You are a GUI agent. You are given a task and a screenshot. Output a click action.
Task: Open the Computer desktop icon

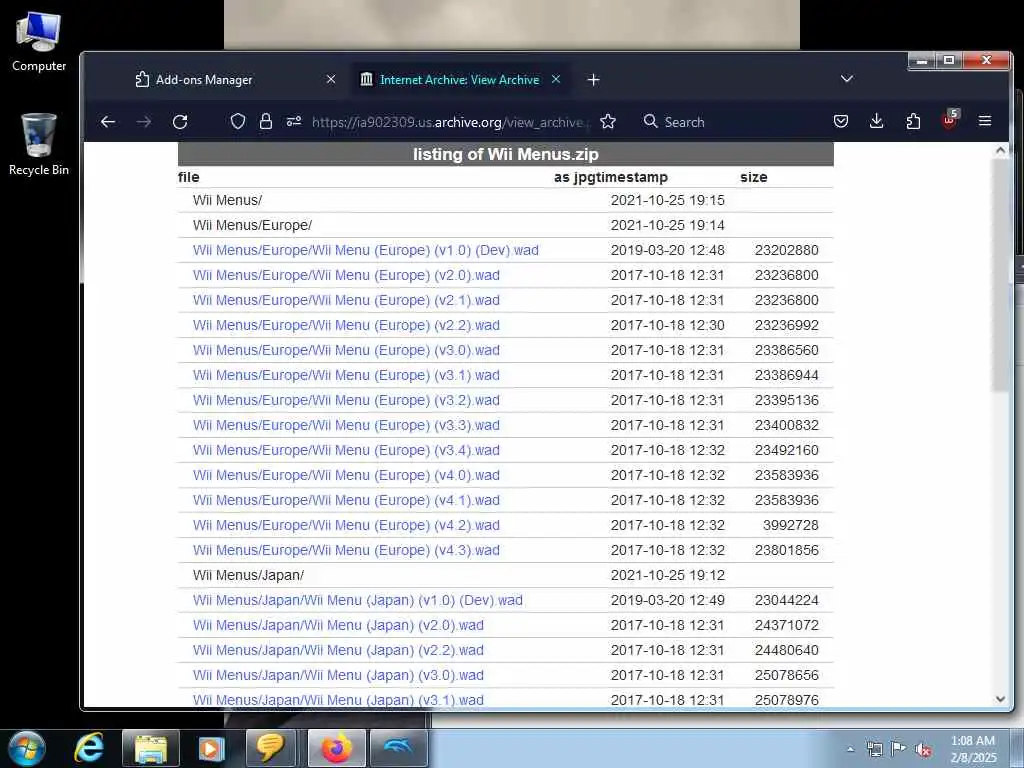pos(39,42)
